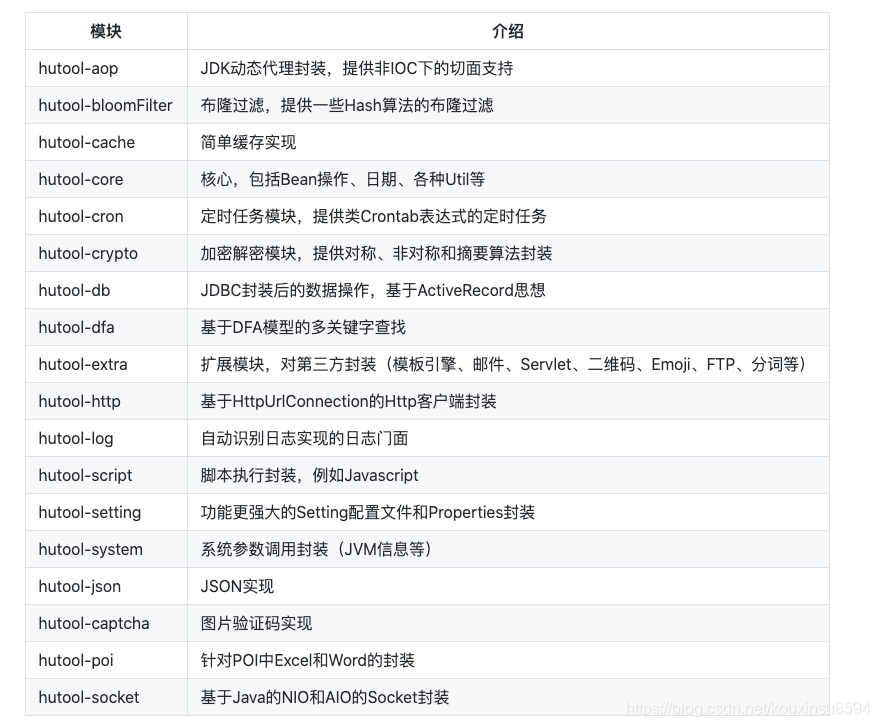
Task: Click the description '自动识别日志实现的日志门面'
Action: (x=304, y=439)
